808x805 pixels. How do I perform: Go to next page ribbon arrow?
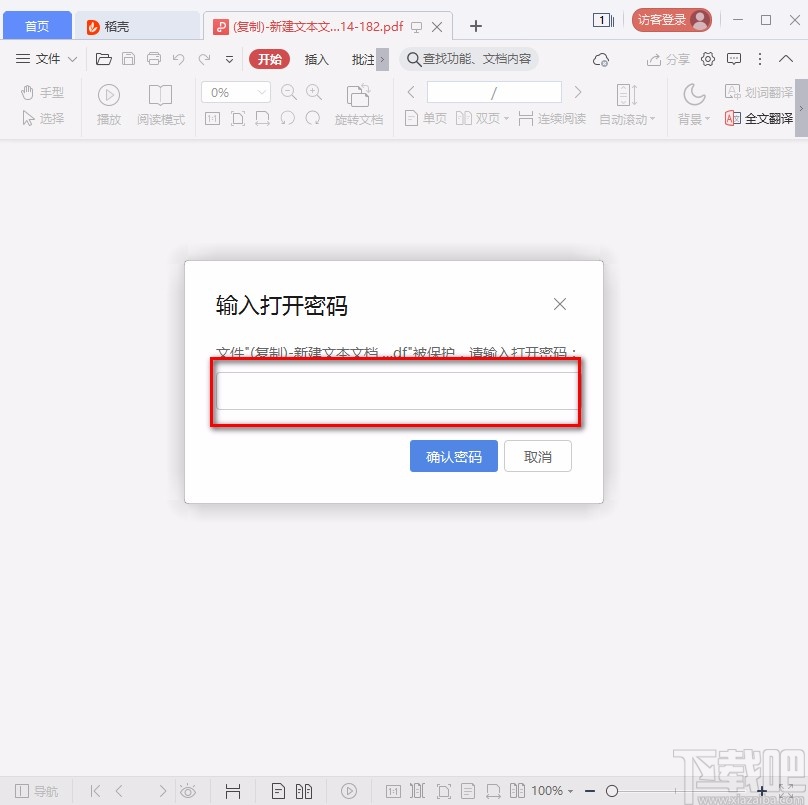pyautogui.click(x=578, y=92)
